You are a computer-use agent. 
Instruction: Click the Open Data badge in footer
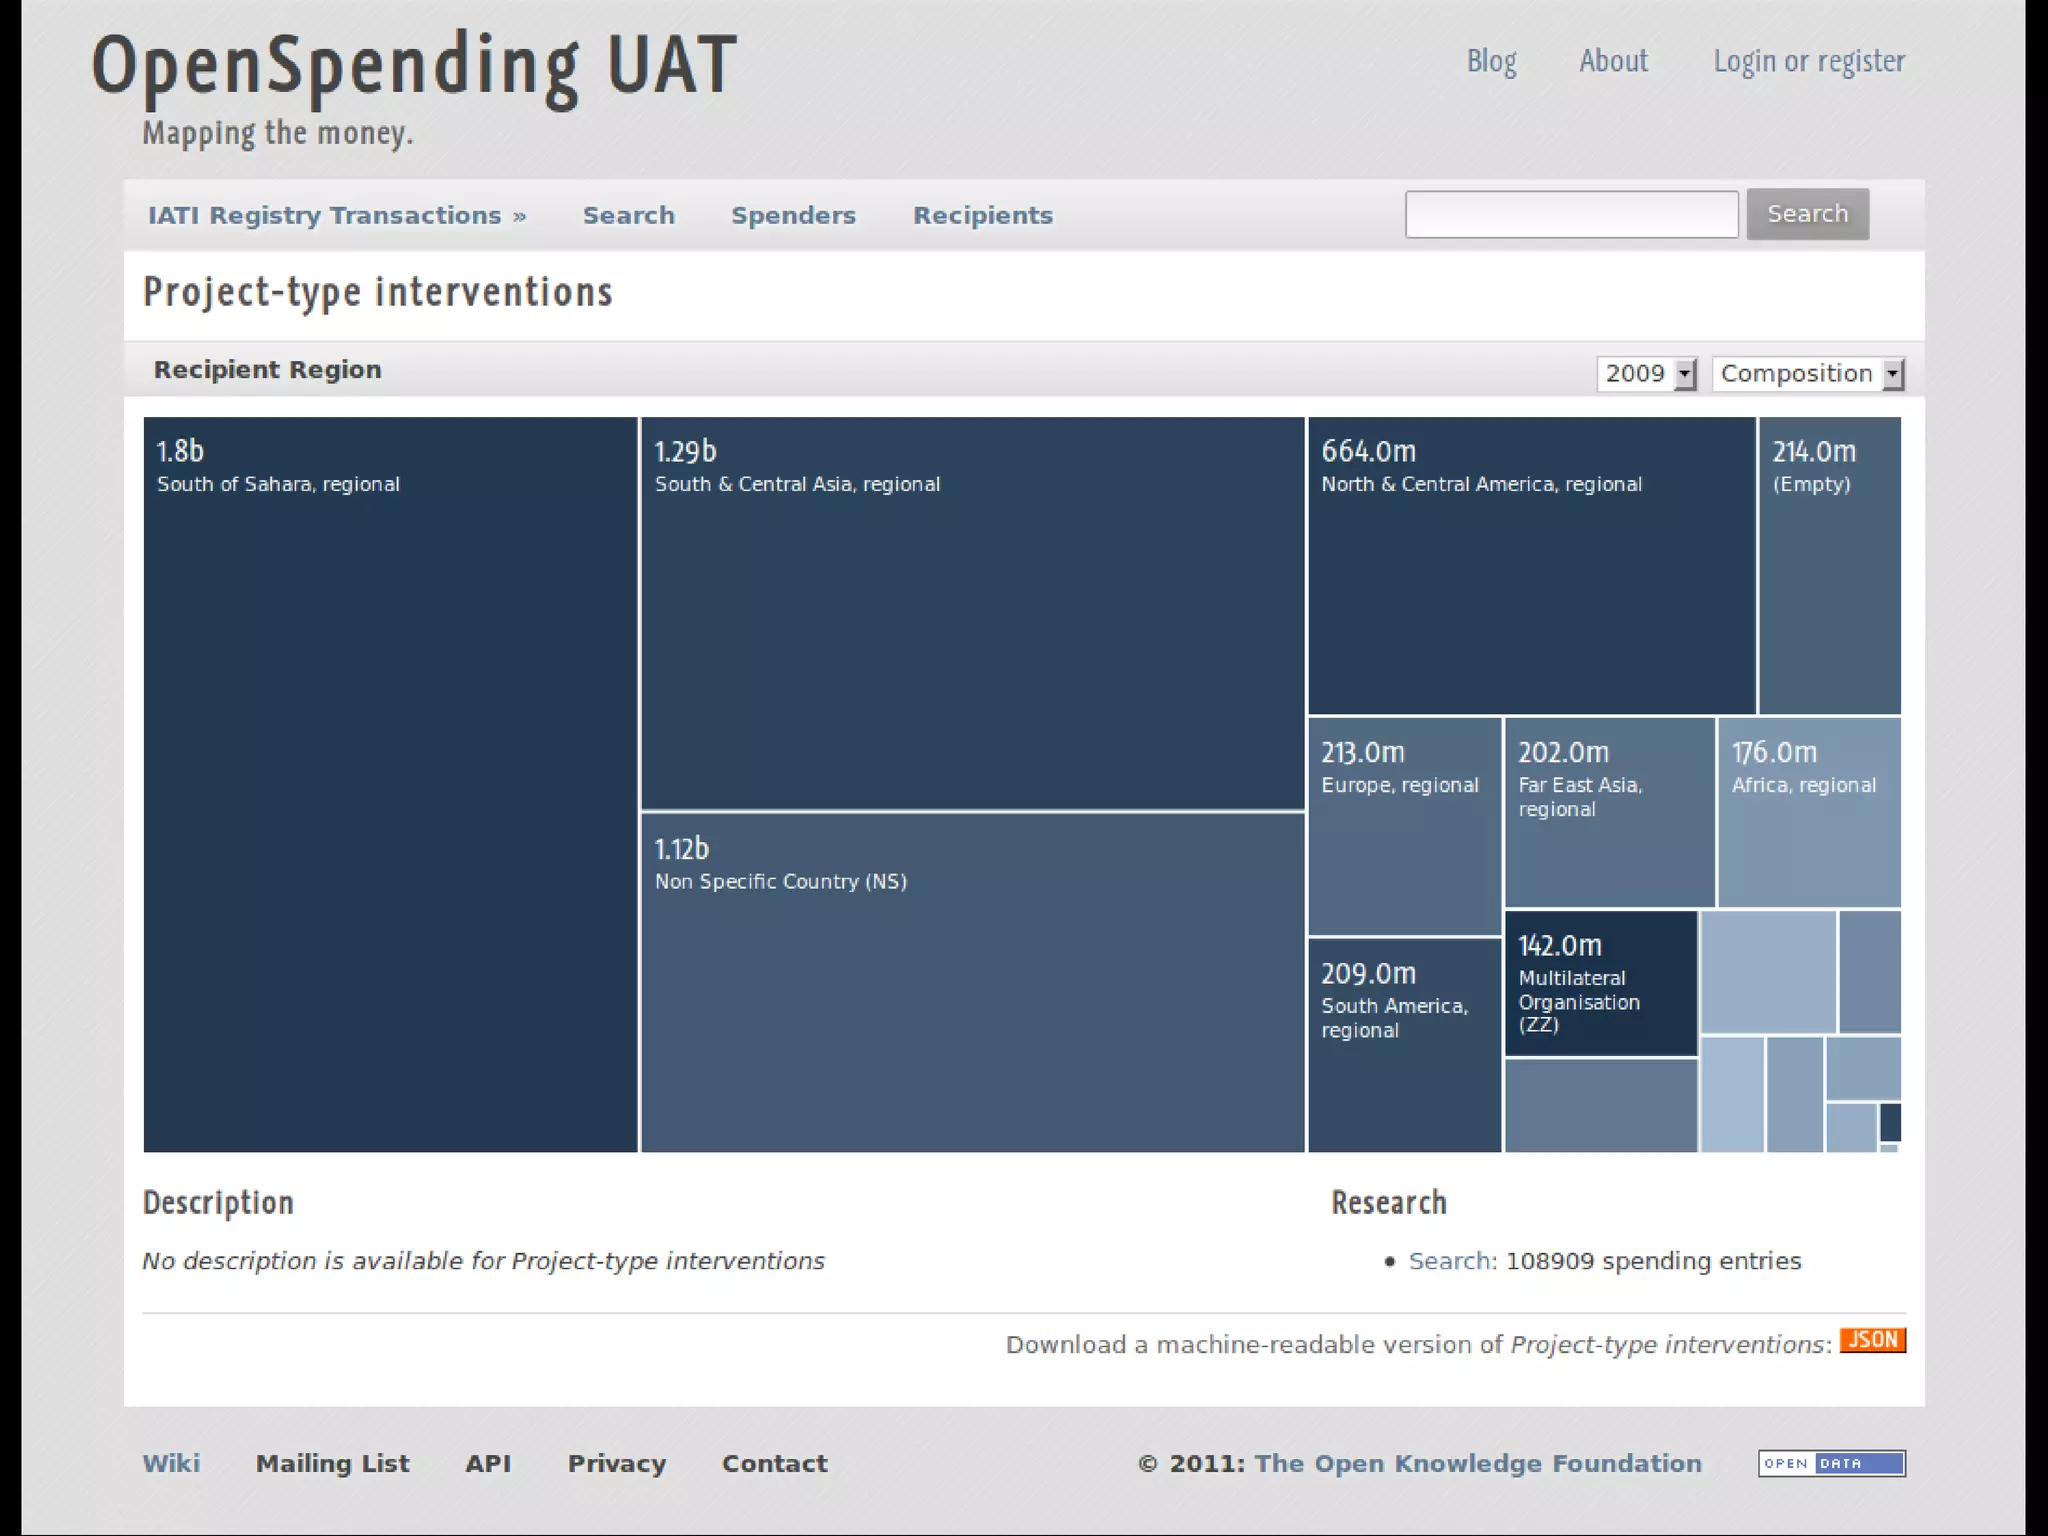(x=1831, y=1463)
